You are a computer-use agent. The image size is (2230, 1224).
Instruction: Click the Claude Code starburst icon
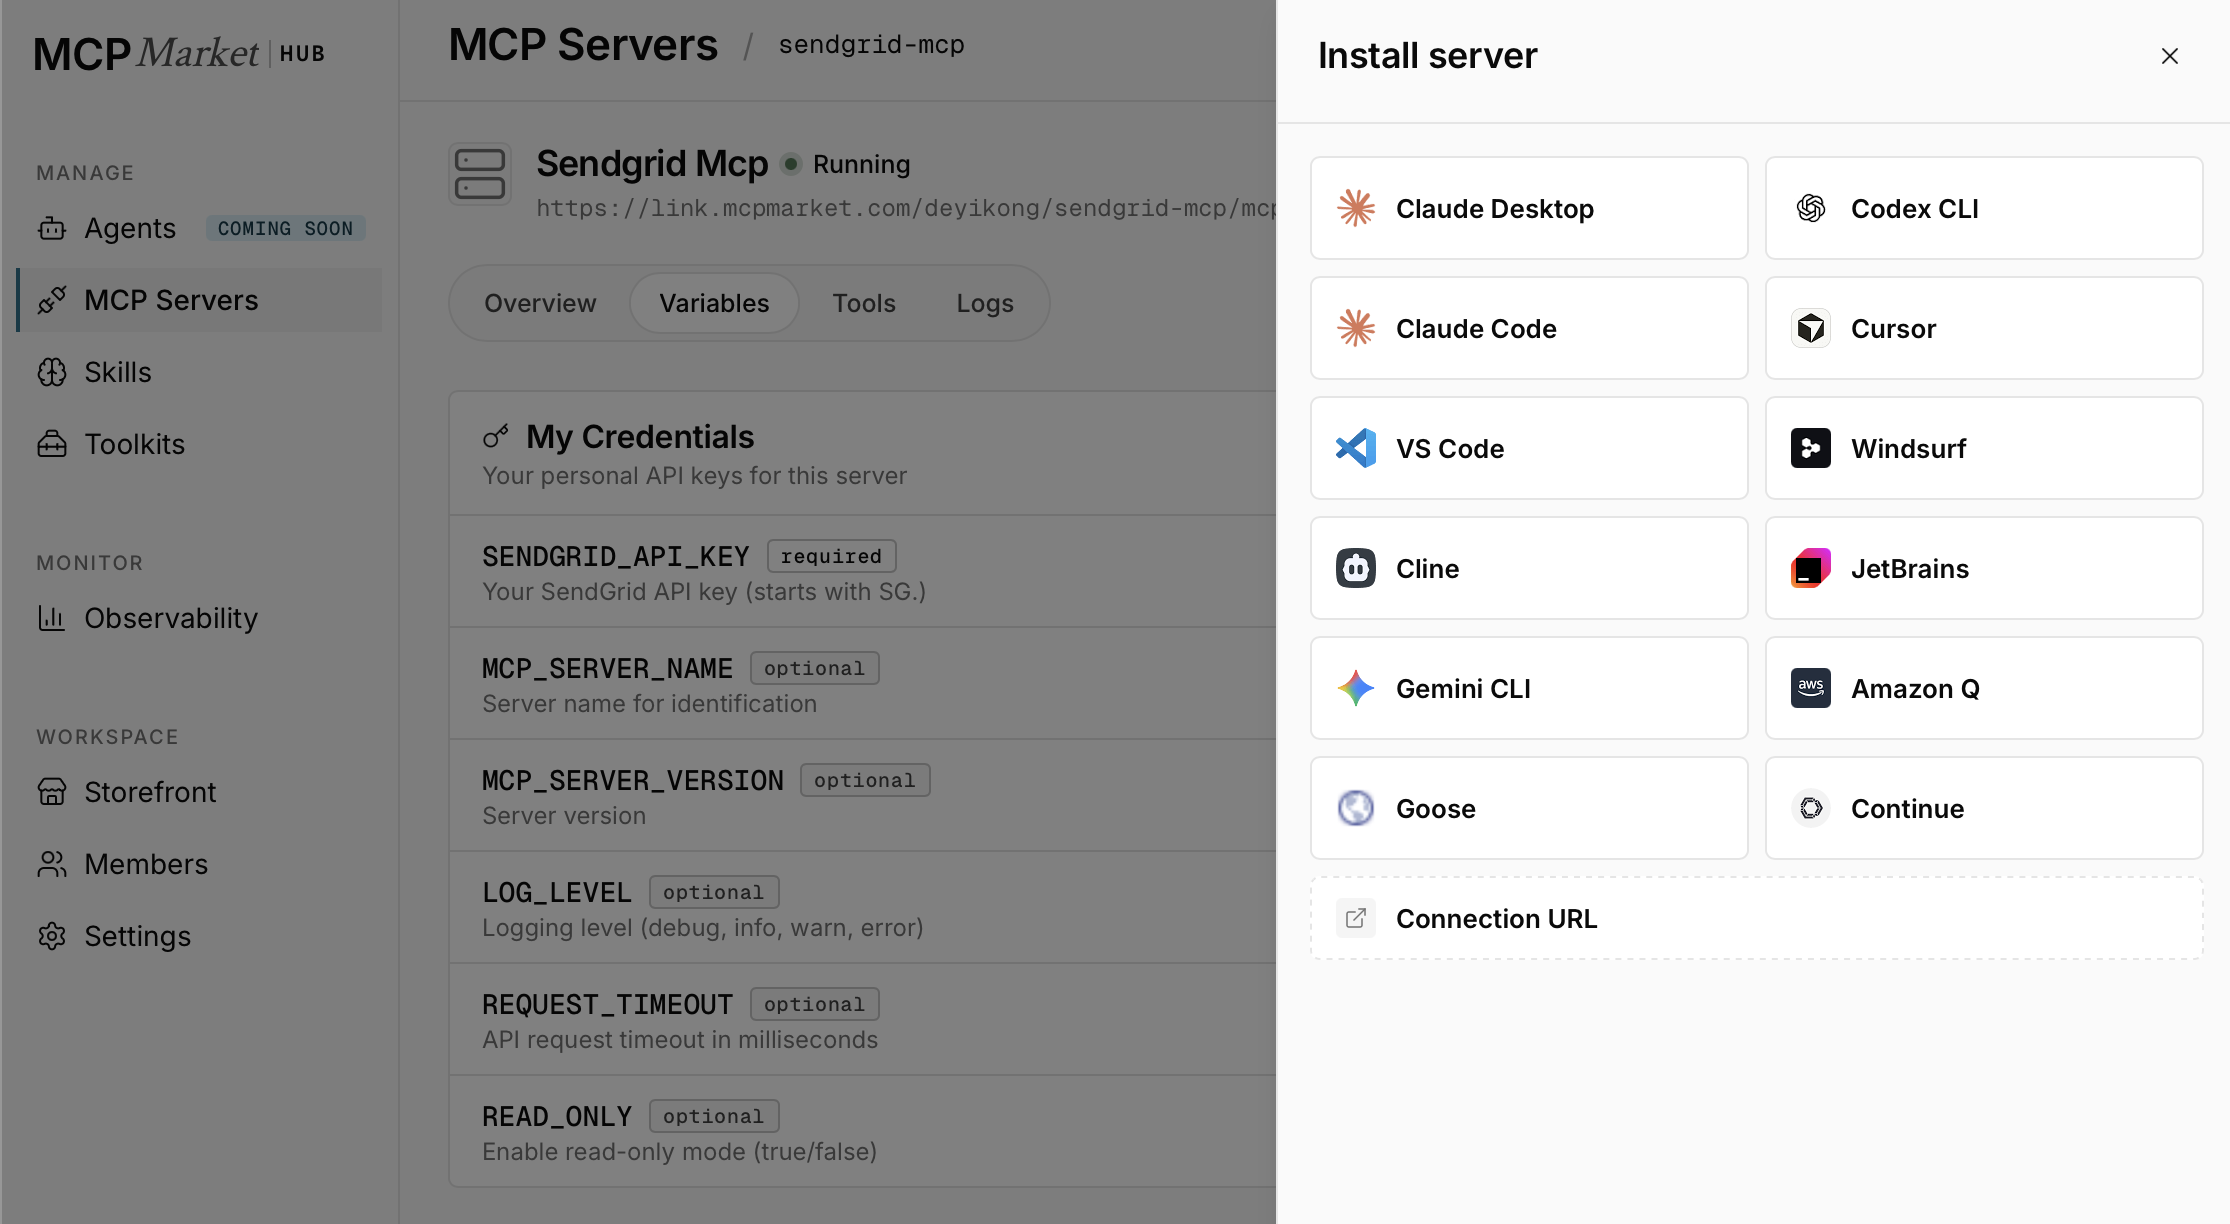(x=1356, y=328)
